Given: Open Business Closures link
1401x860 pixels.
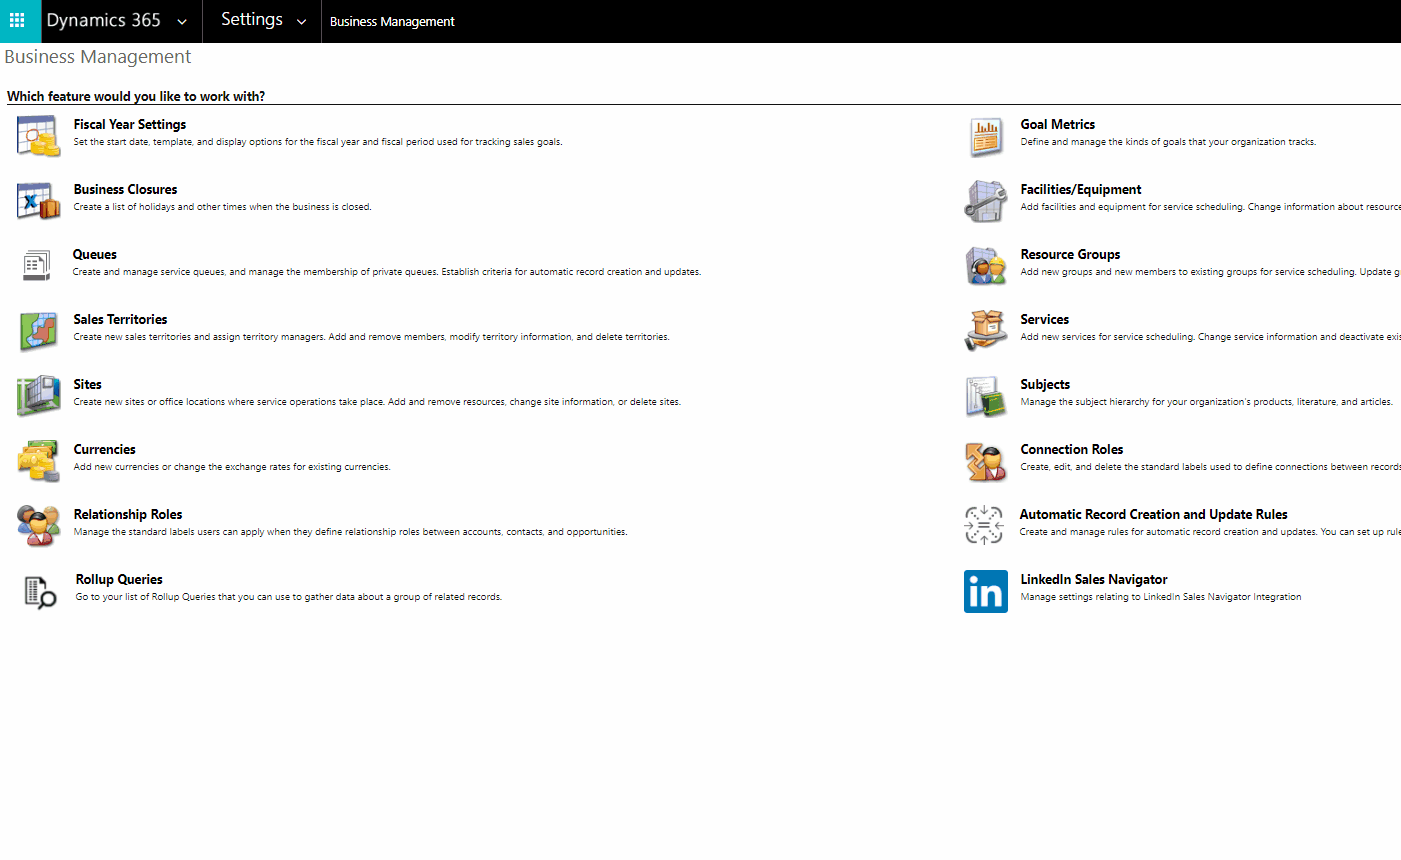Looking at the screenshot, I should 125,189.
